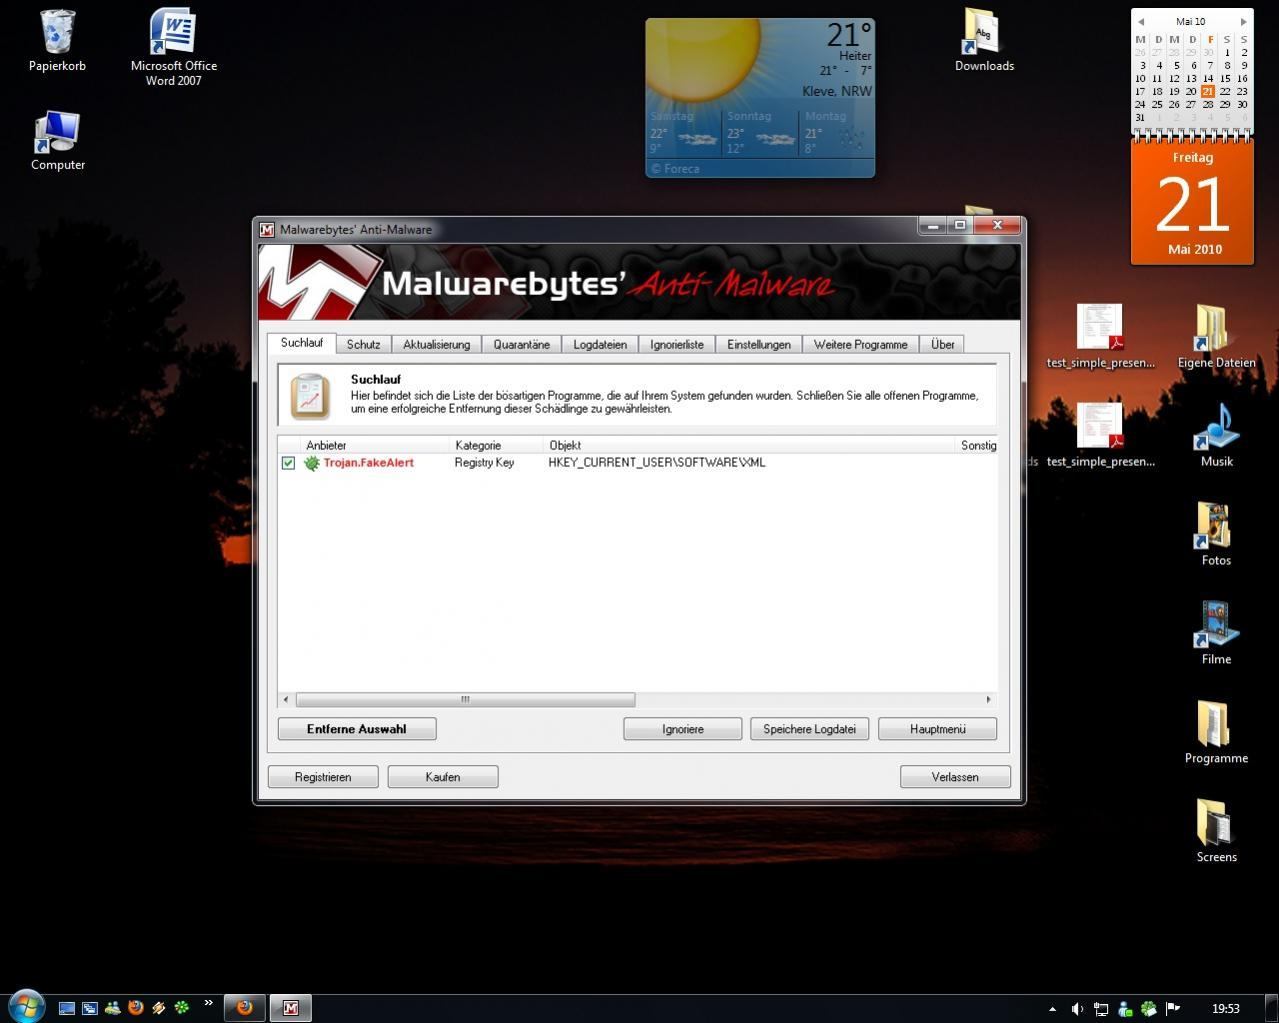Open the Einstellungen tab
This screenshot has width=1279, height=1023.
[x=758, y=344]
